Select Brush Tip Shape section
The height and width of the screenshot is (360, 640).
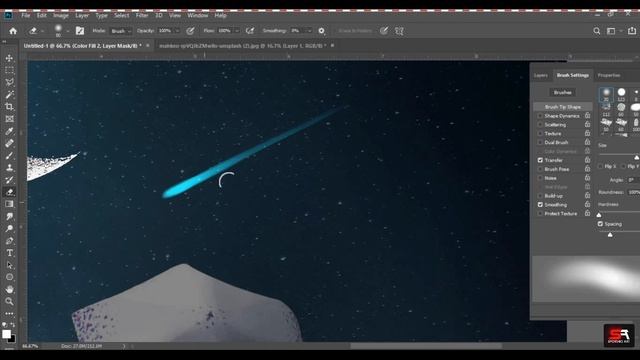click(x=563, y=107)
